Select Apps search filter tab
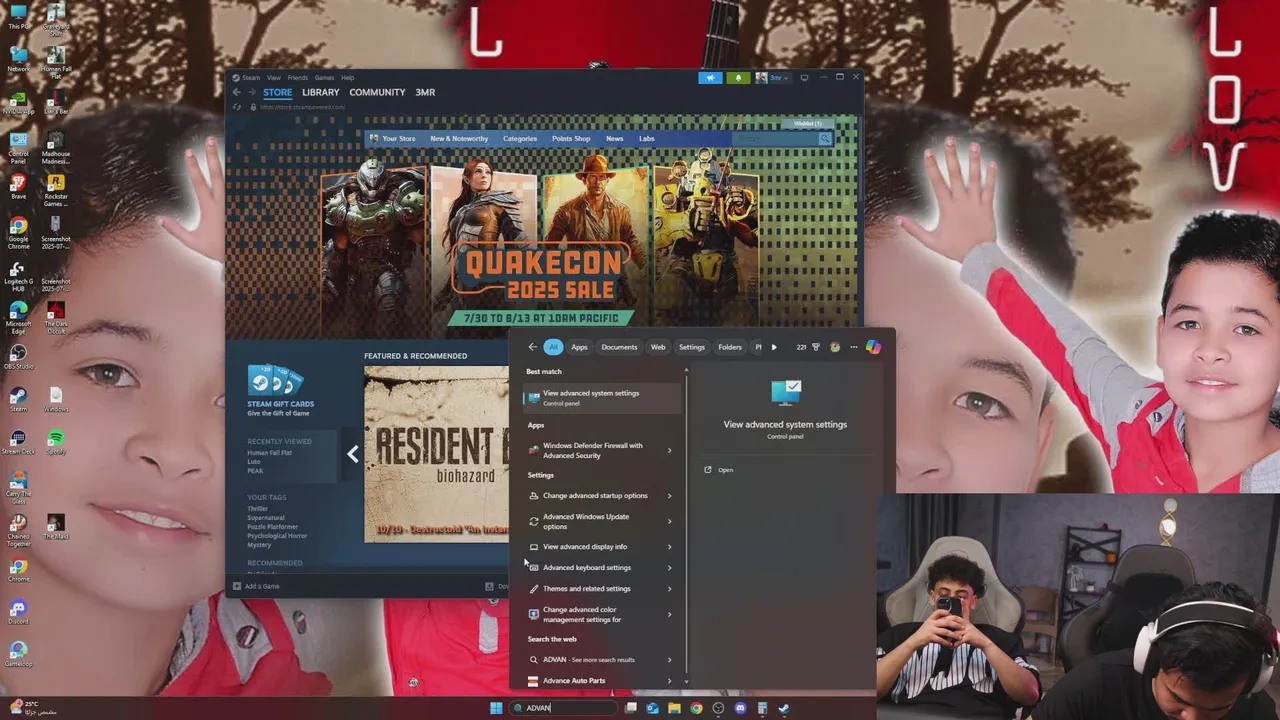The image size is (1280, 720). [x=579, y=347]
